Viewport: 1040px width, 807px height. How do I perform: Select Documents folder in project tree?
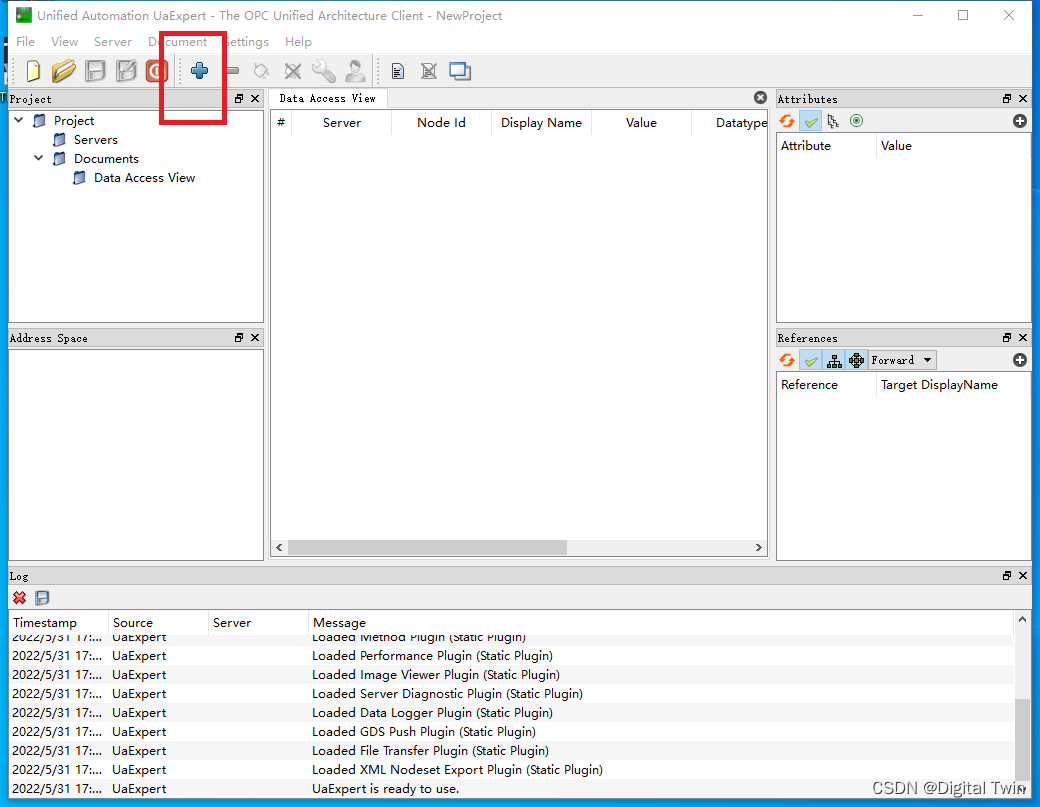click(106, 159)
